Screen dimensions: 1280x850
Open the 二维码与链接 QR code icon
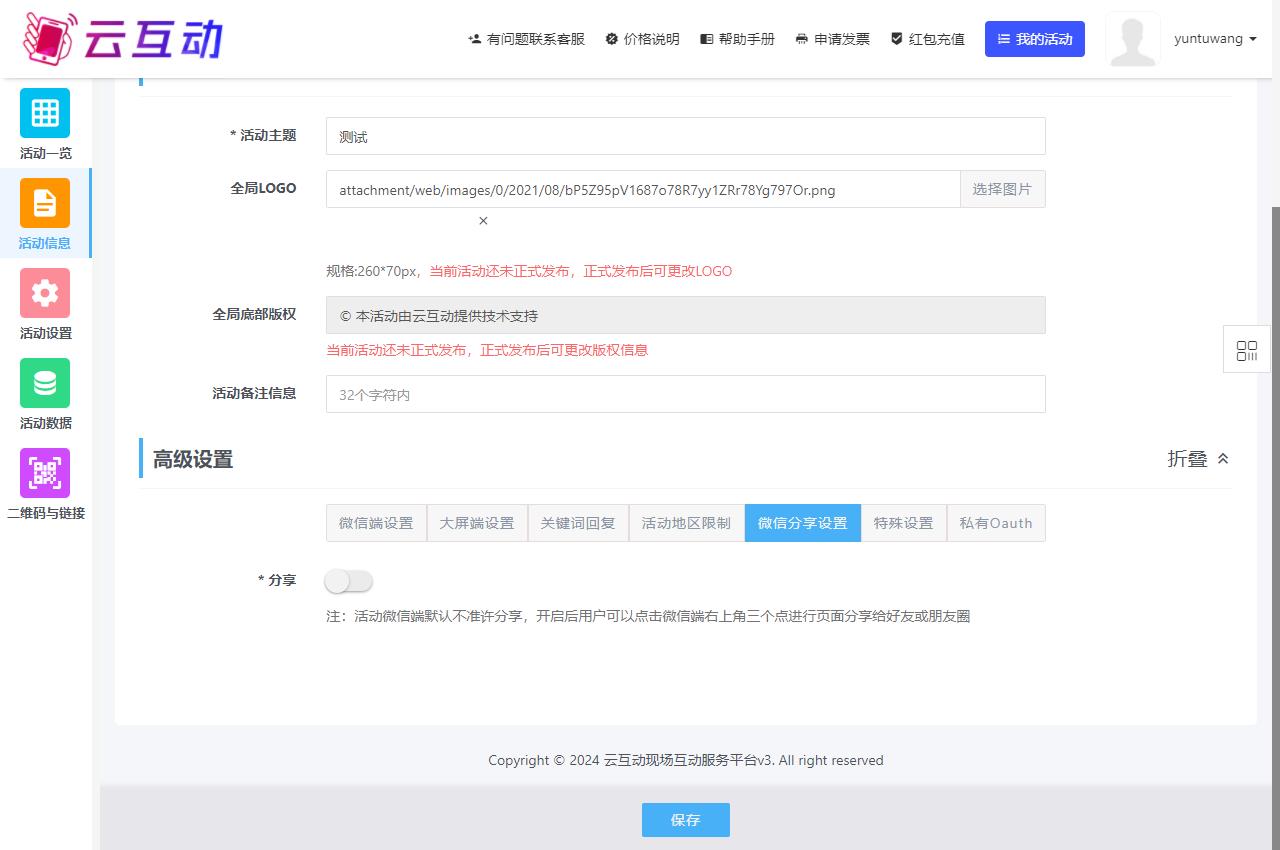pos(45,473)
